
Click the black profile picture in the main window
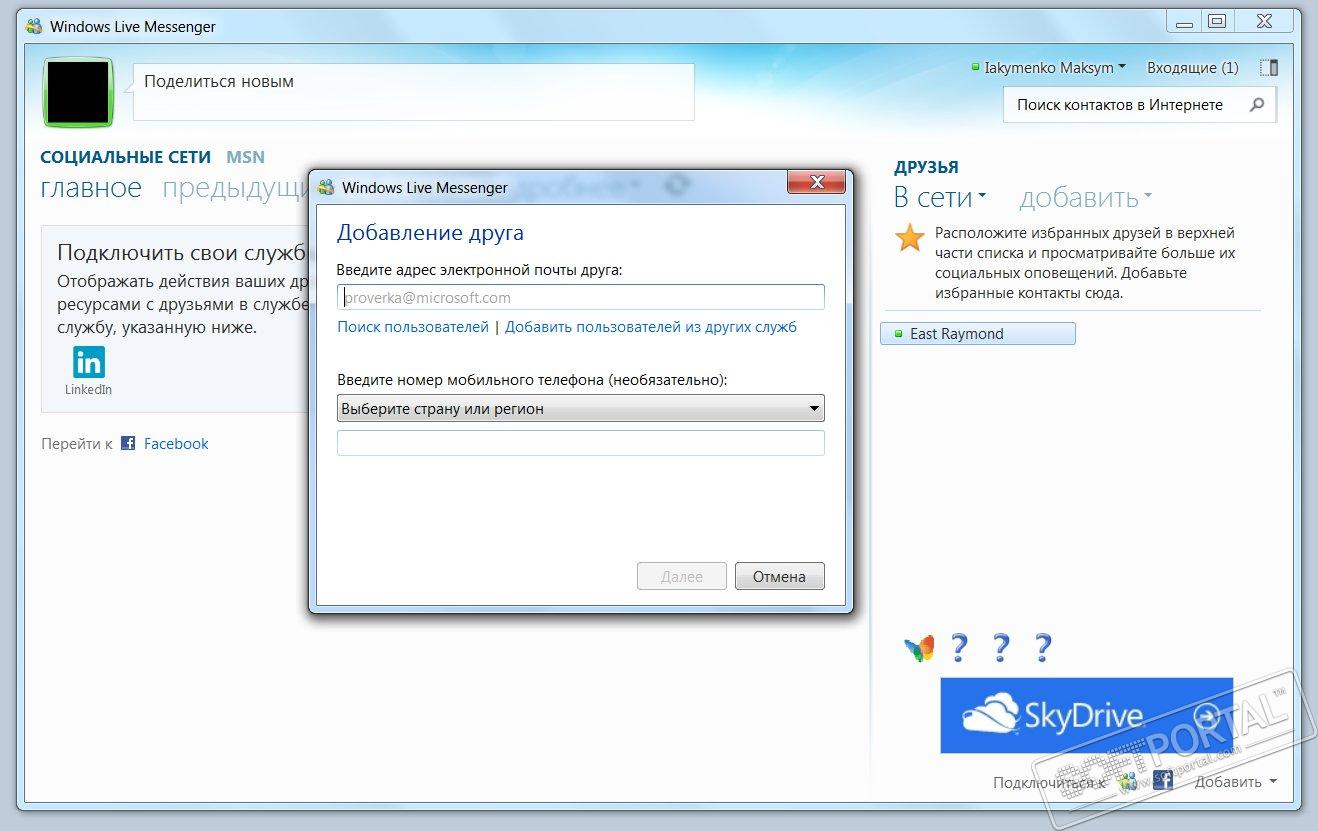(77, 92)
